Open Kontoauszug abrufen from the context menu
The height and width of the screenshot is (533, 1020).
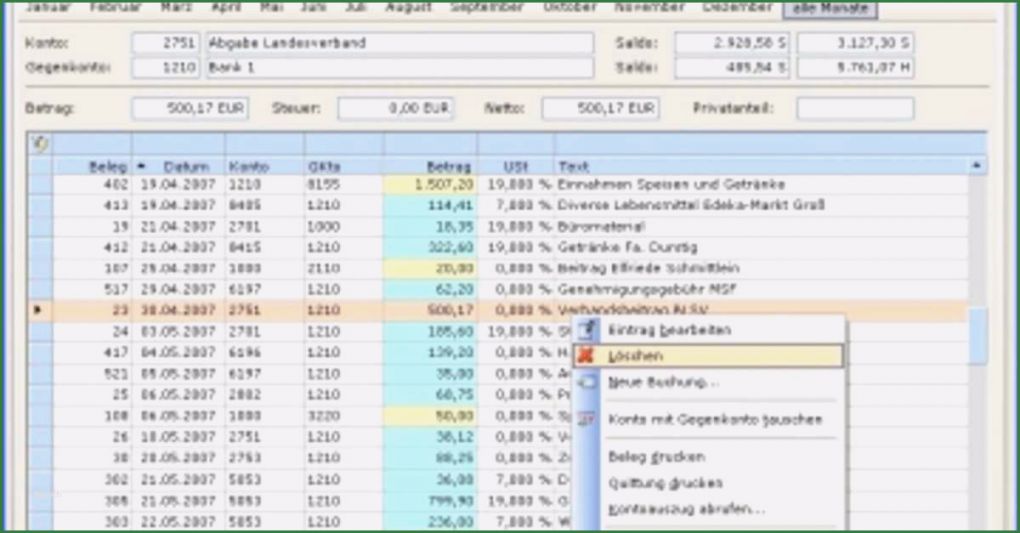(685, 509)
